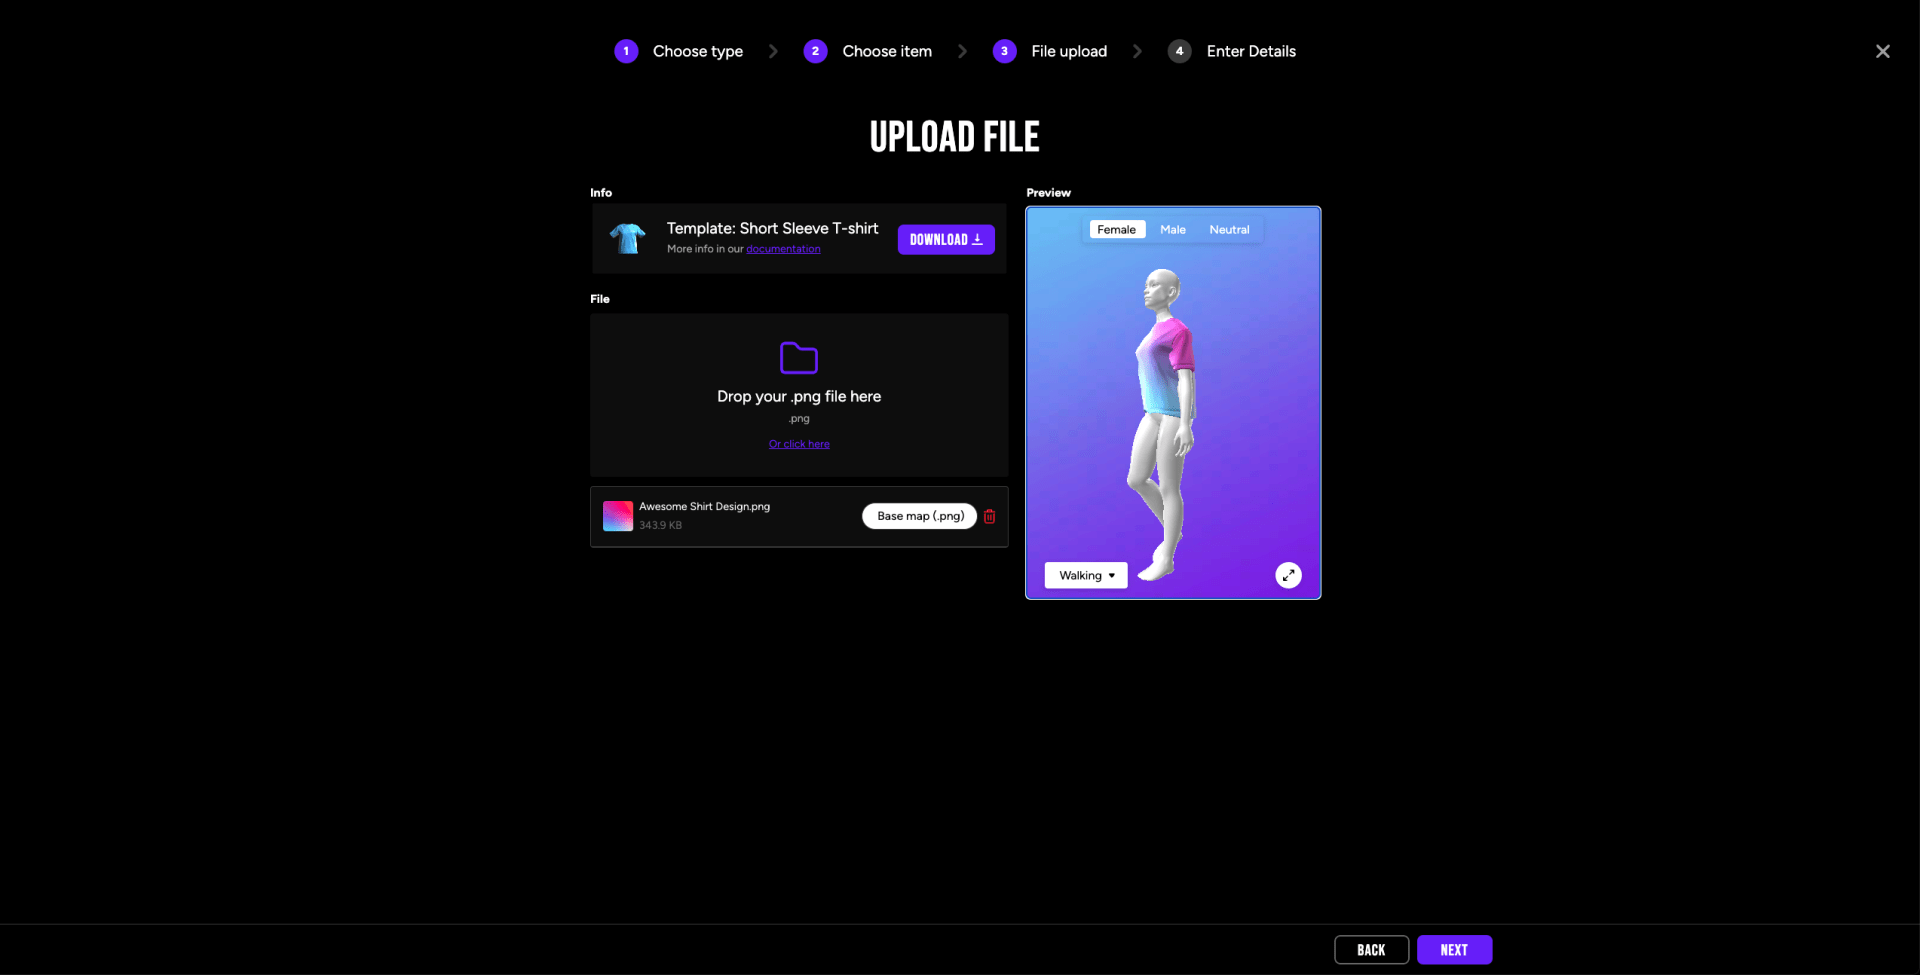Image resolution: width=1920 pixels, height=975 pixels.
Task: Delete the Awesome Shirt Design.png file
Action: point(989,516)
